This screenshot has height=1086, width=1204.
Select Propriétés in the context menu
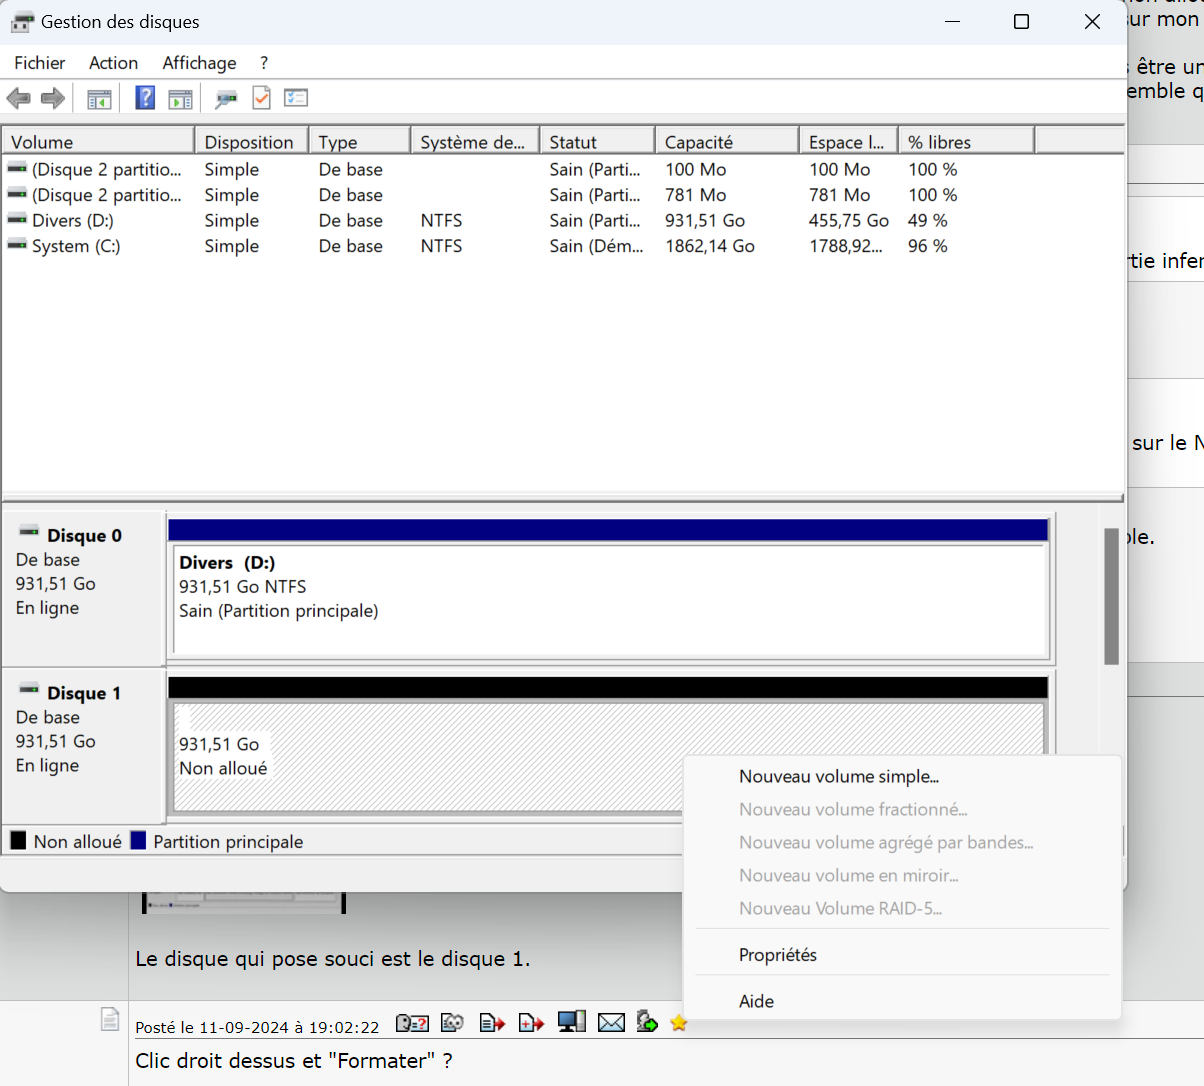(x=778, y=955)
